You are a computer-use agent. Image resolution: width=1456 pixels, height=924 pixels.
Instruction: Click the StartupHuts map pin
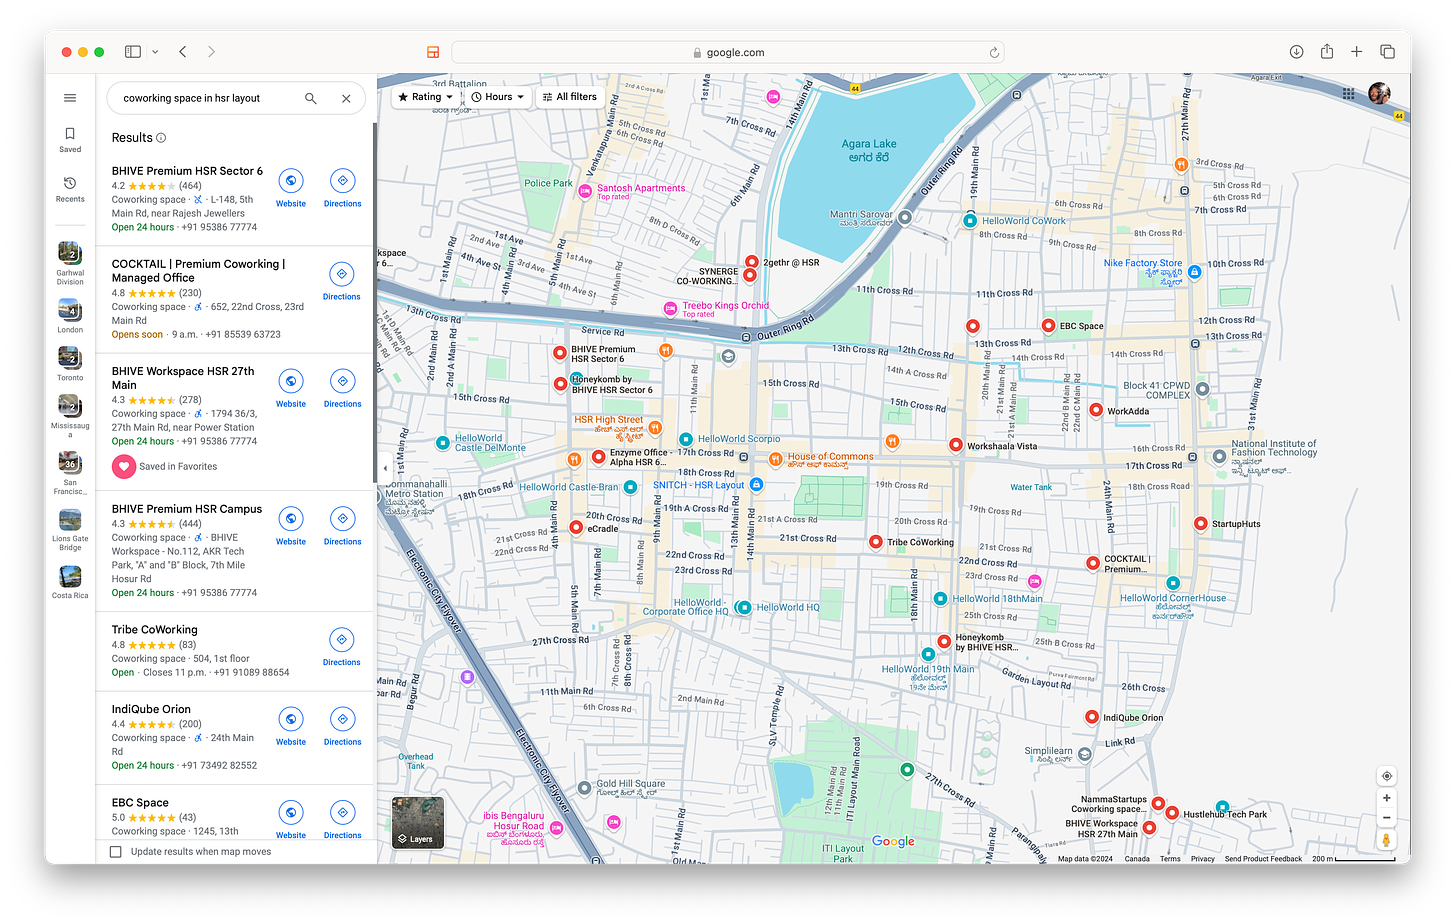pos(1201,523)
